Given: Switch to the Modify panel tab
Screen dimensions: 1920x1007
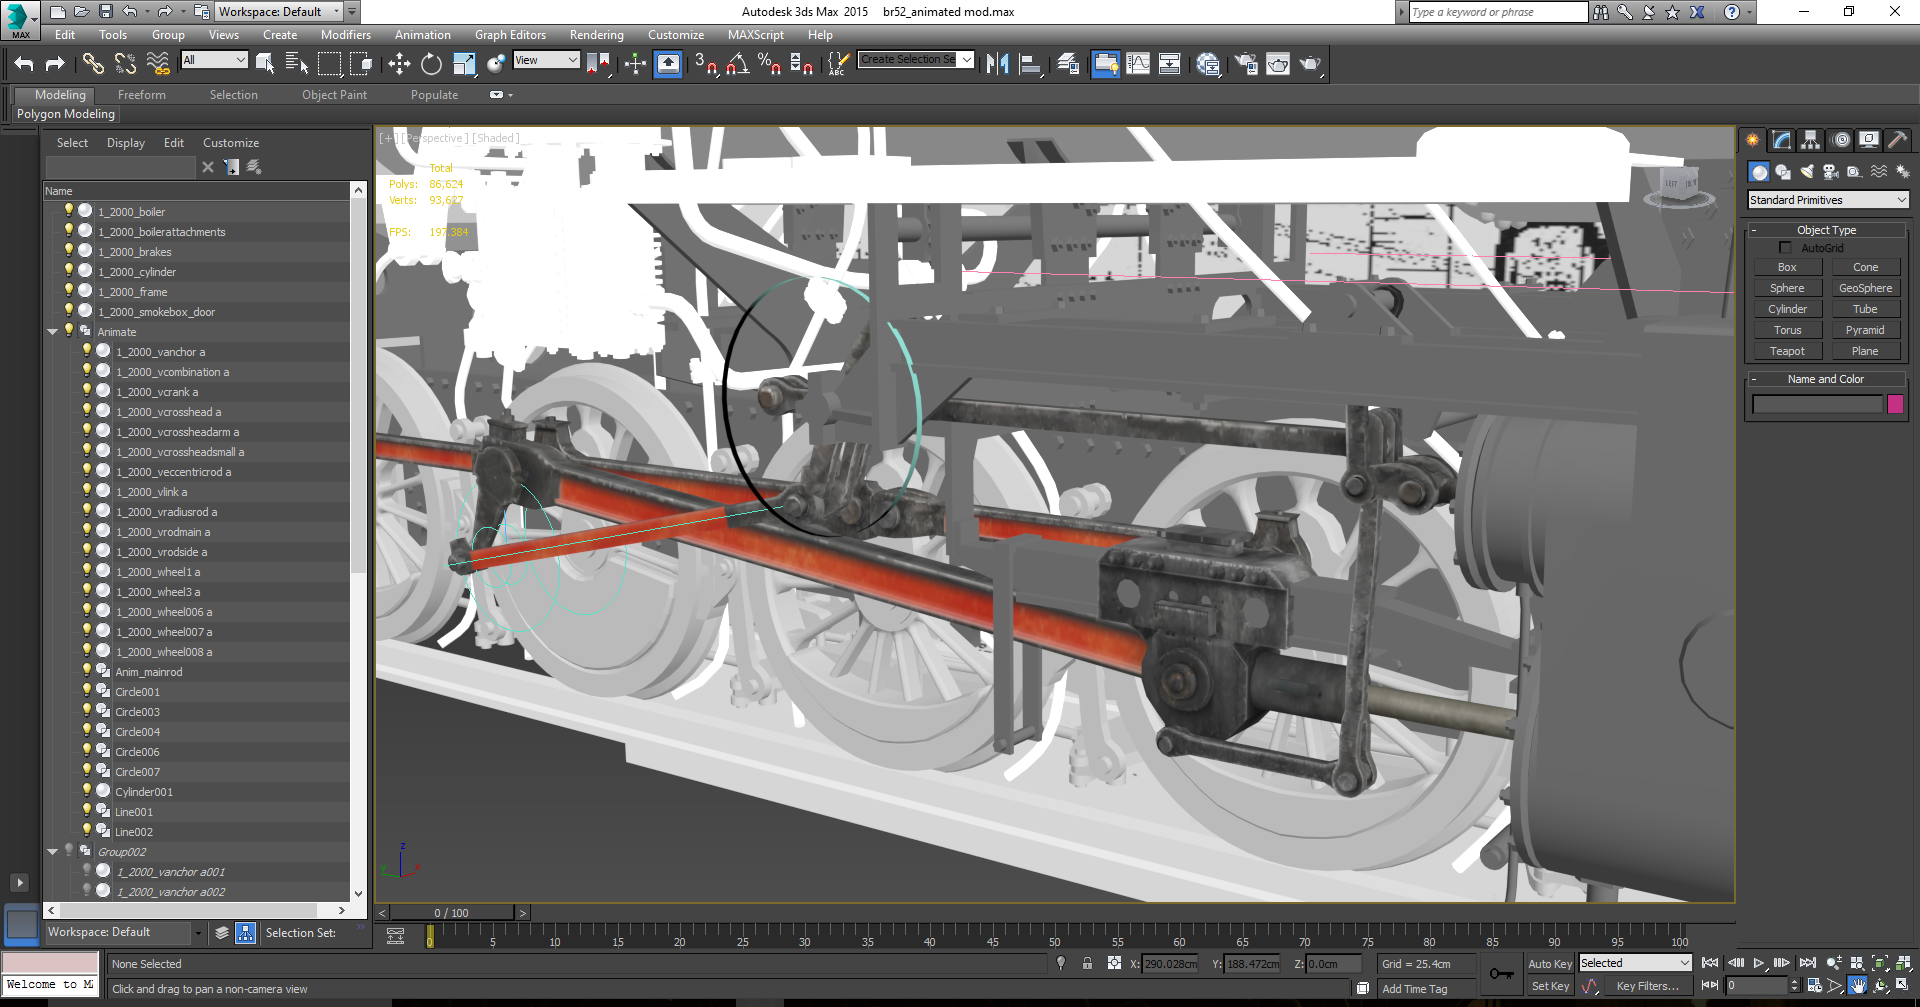Looking at the screenshot, I should pos(1781,140).
